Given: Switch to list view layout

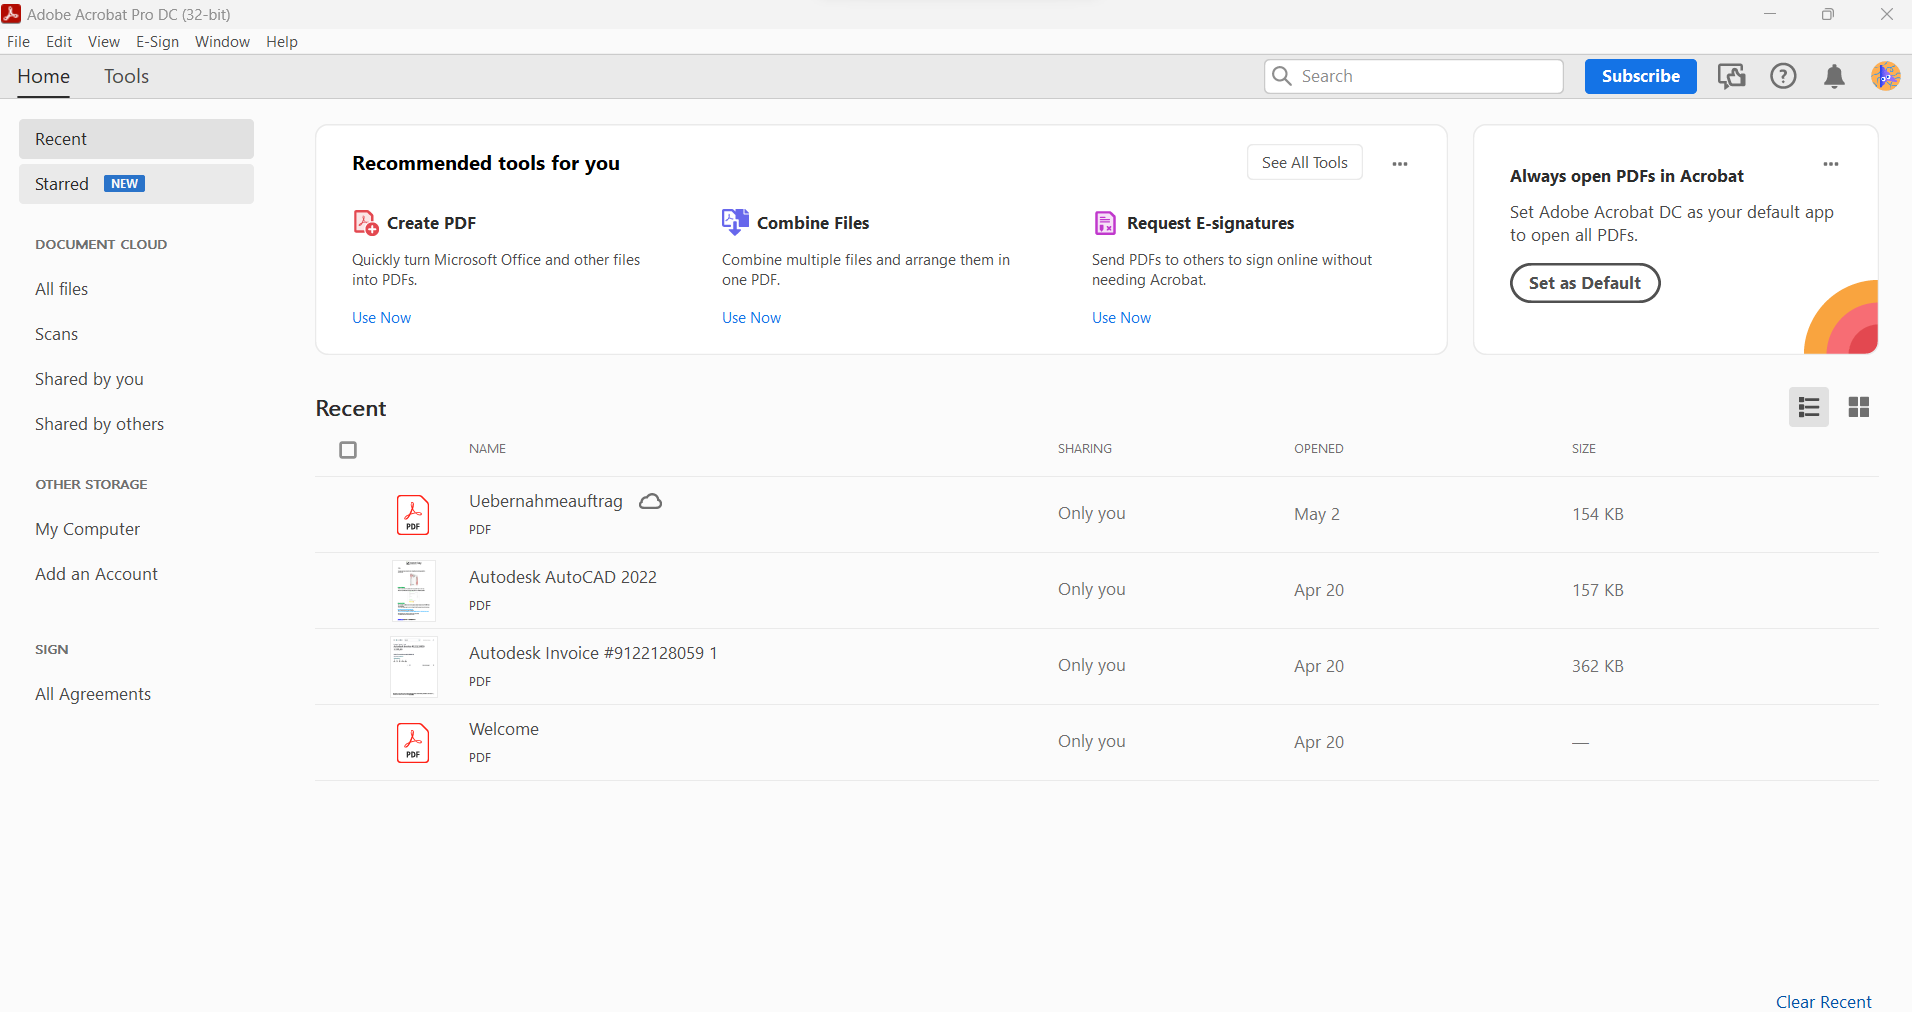Looking at the screenshot, I should pos(1808,407).
